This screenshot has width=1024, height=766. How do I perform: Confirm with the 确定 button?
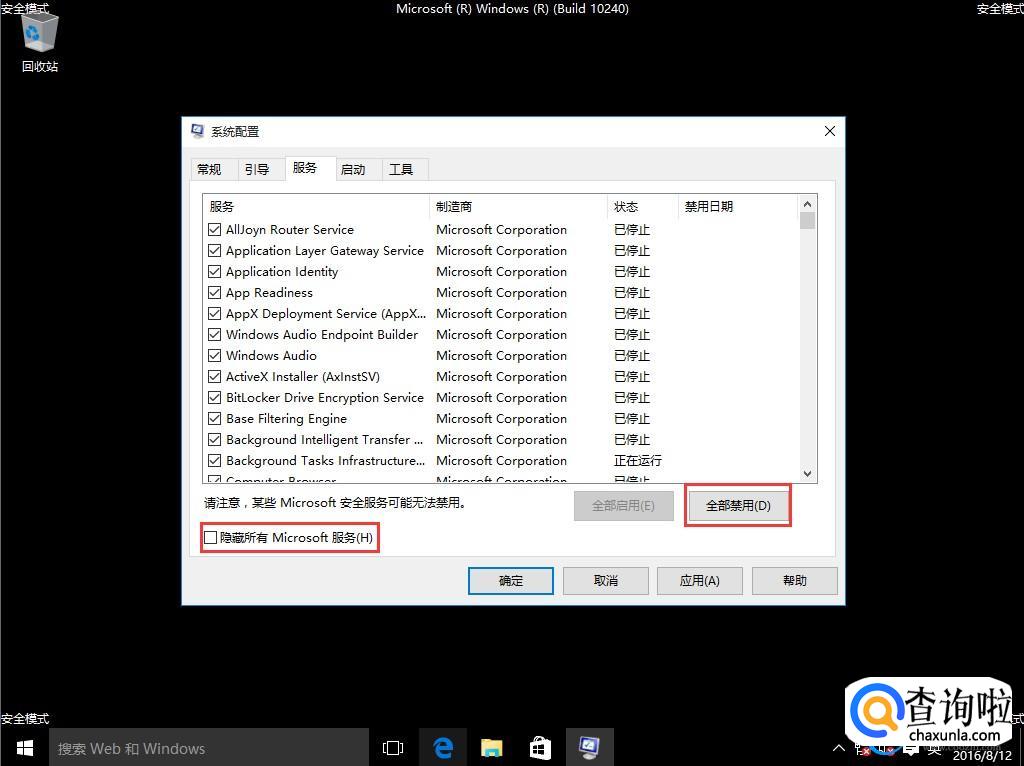coord(511,581)
